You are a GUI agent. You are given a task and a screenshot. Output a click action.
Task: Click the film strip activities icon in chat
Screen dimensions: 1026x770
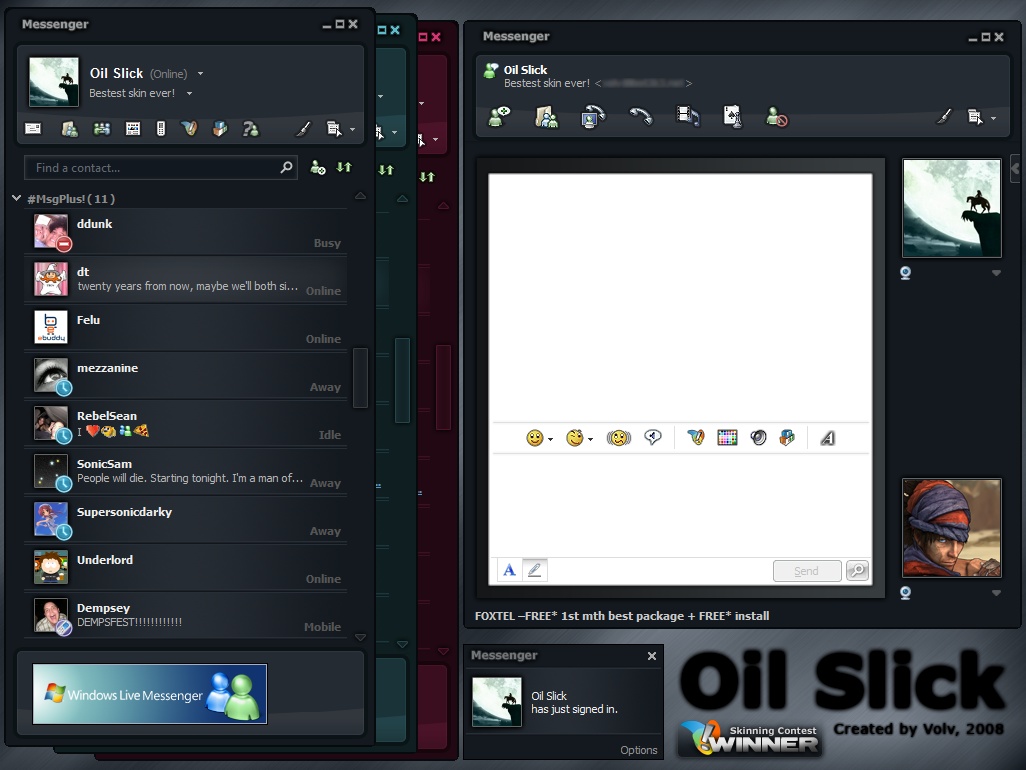pos(688,116)
